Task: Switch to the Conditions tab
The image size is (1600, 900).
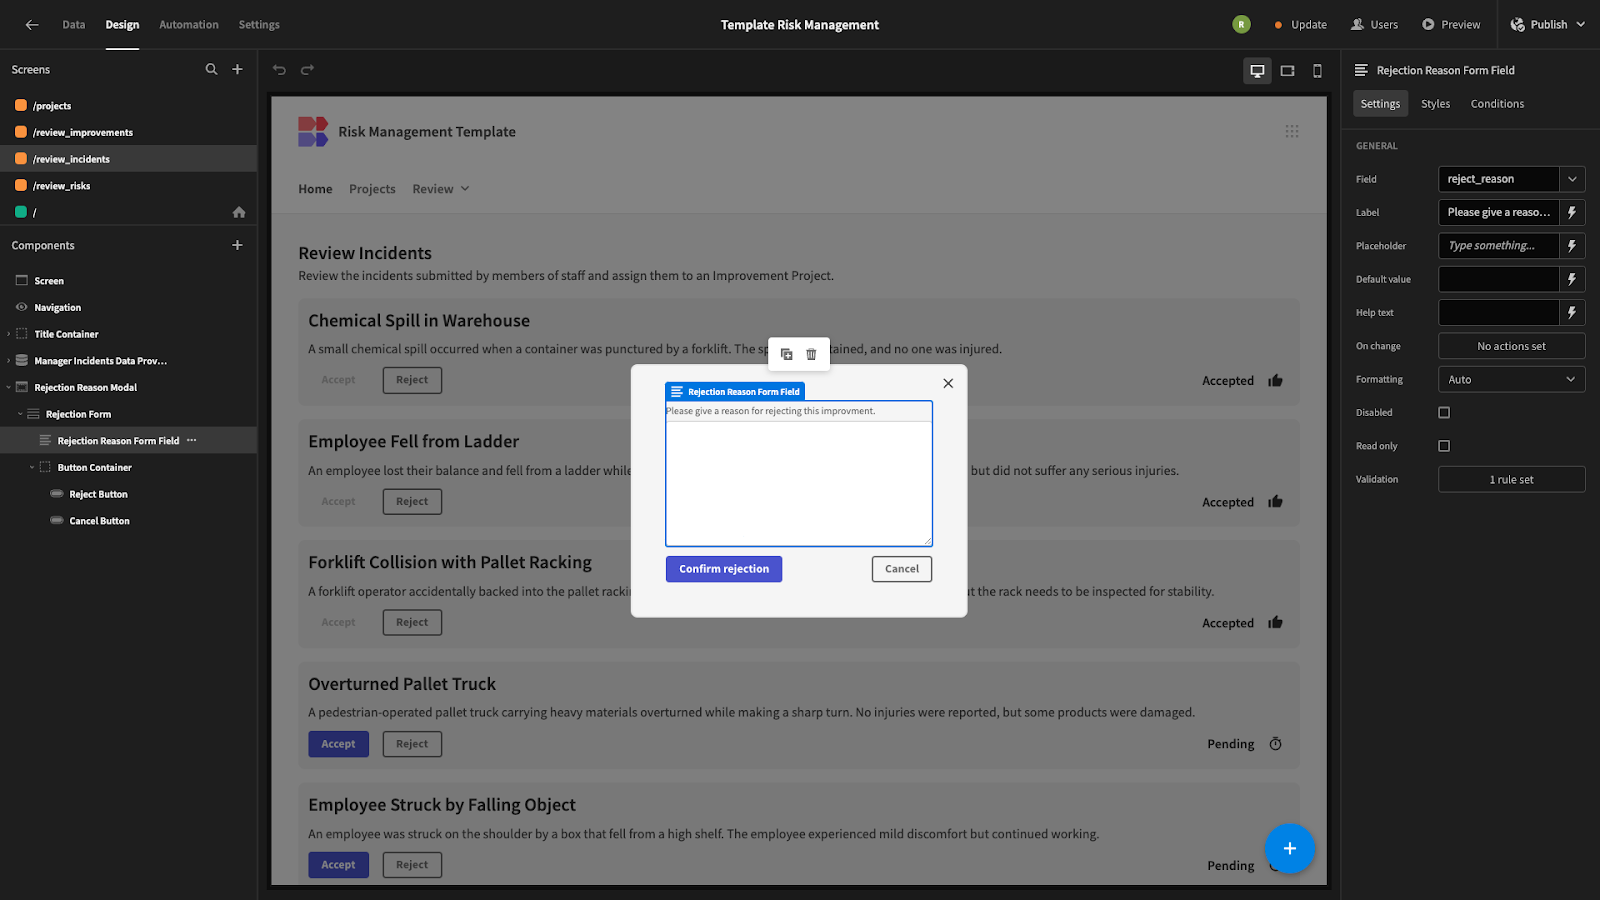Action: tap(1497, 104)
